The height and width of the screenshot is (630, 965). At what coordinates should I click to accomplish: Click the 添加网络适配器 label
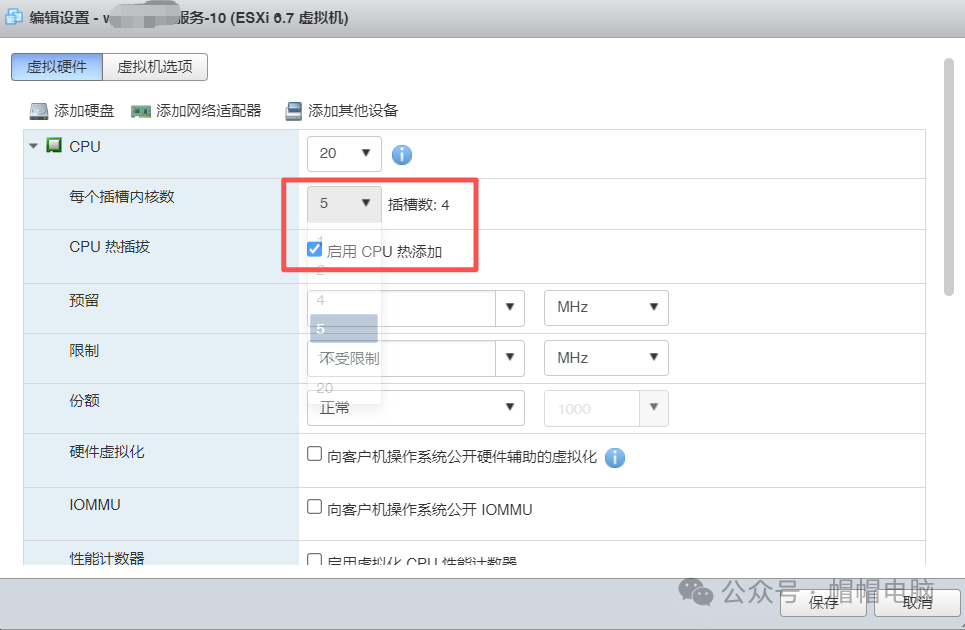209,111
